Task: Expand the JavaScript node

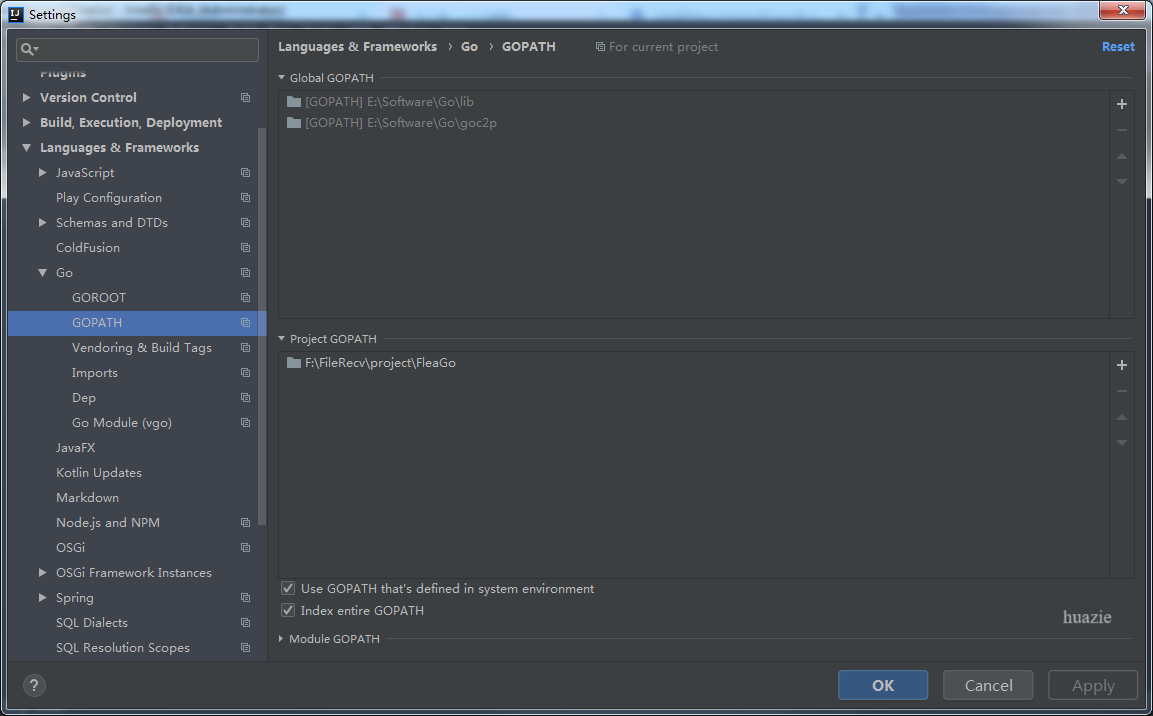Action: [43, 172]
